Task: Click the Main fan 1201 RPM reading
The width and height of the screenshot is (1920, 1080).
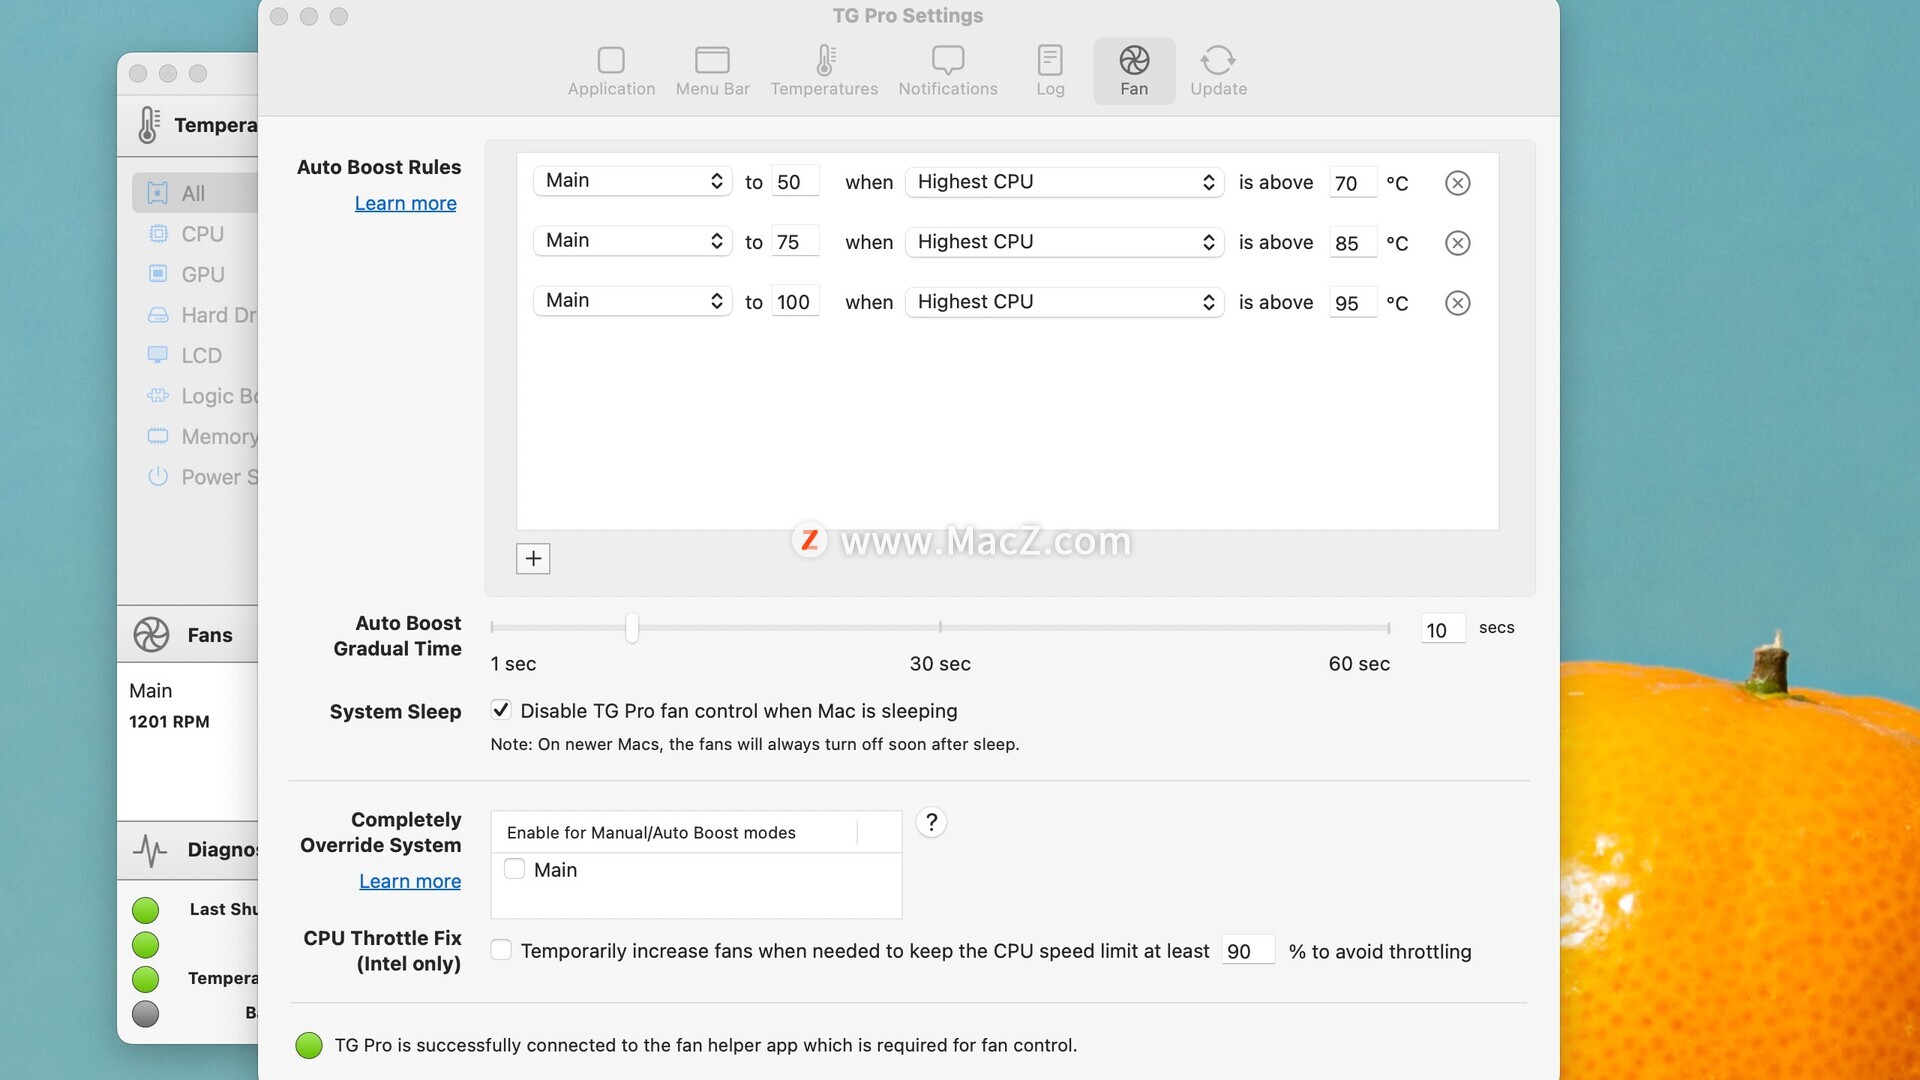Action: click(169, 722)
